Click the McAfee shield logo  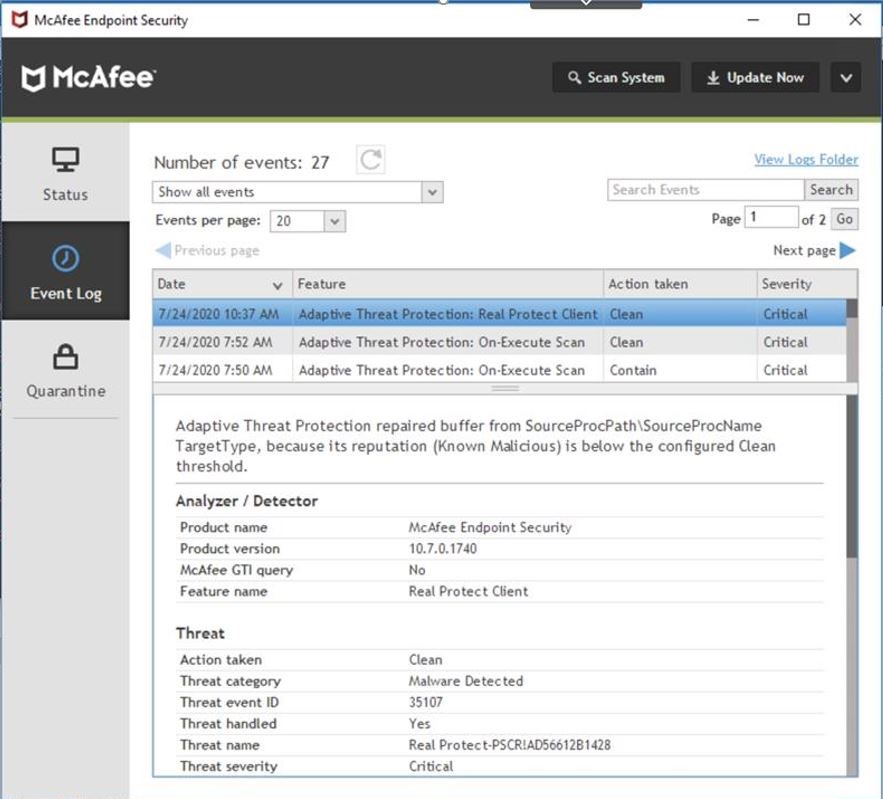point(34,77)
